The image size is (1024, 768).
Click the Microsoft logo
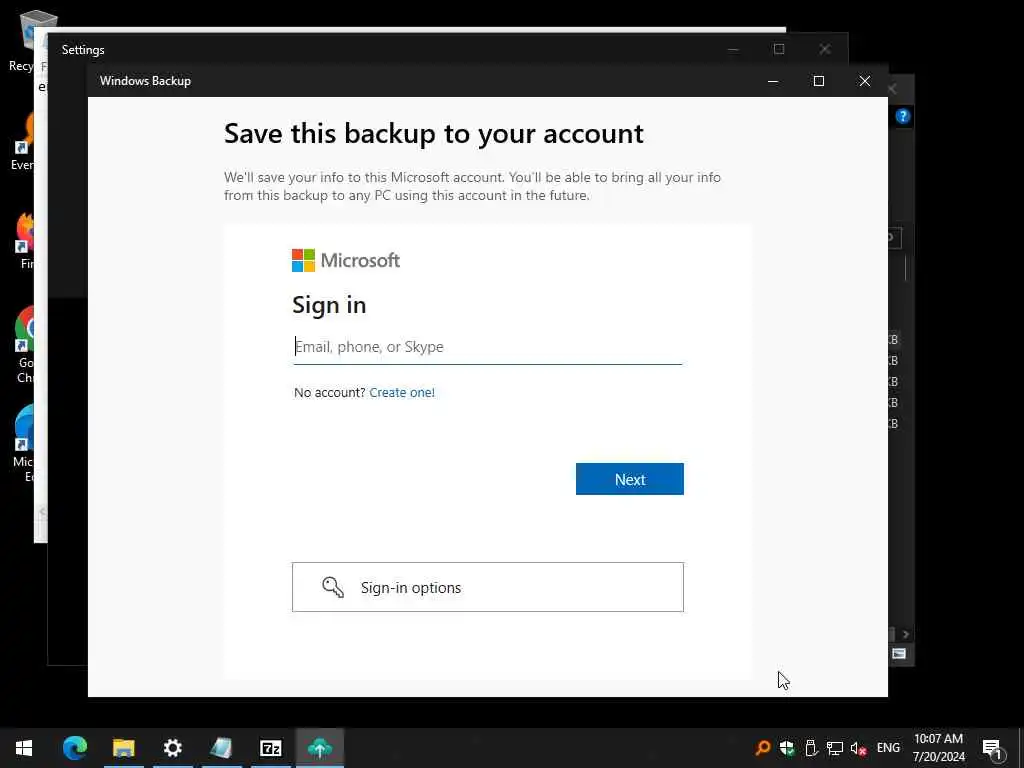(345, 261)
